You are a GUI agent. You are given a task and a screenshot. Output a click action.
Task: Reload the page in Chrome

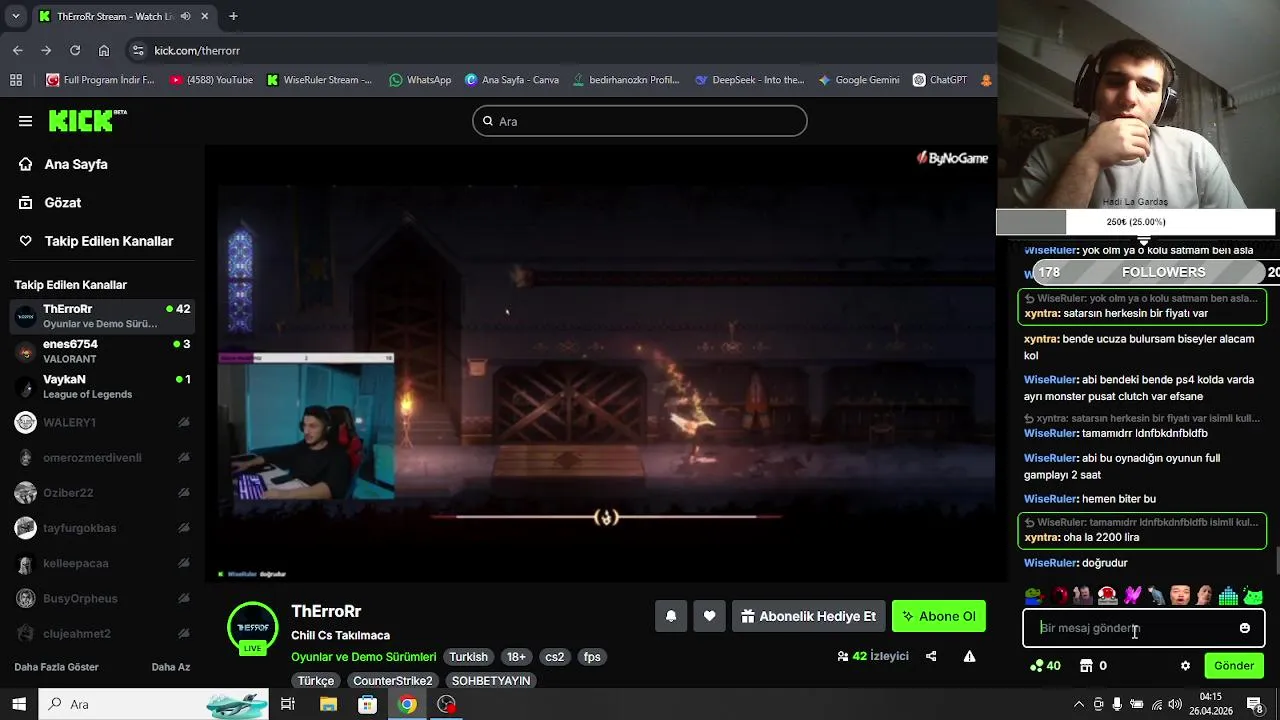(x=75, y=50)
